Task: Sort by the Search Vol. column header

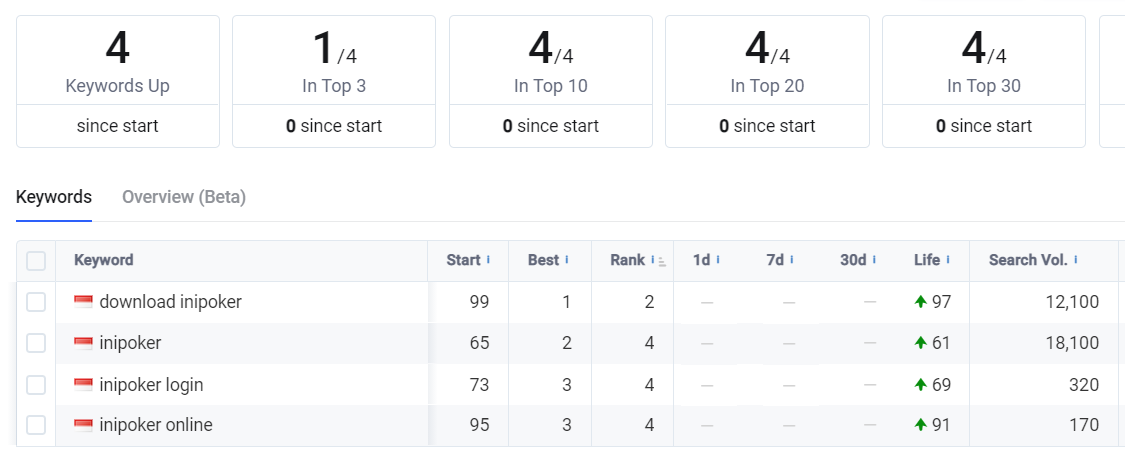Action: click(x=1025, y=260)
